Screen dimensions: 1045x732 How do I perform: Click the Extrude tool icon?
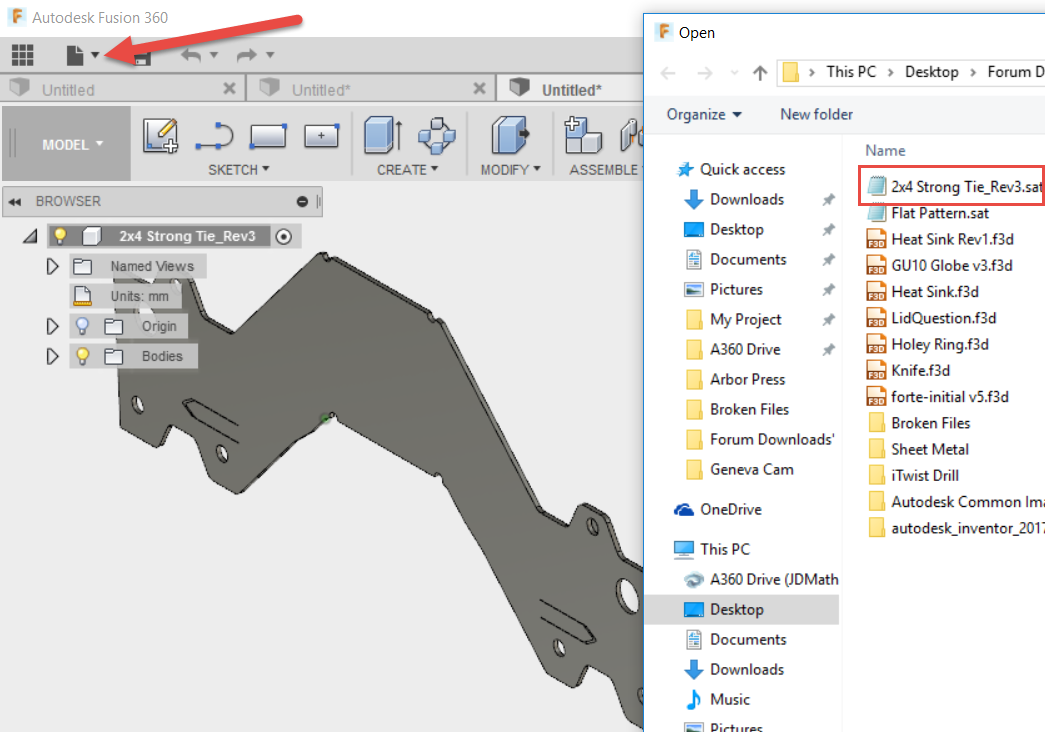(x=383, y=135)
